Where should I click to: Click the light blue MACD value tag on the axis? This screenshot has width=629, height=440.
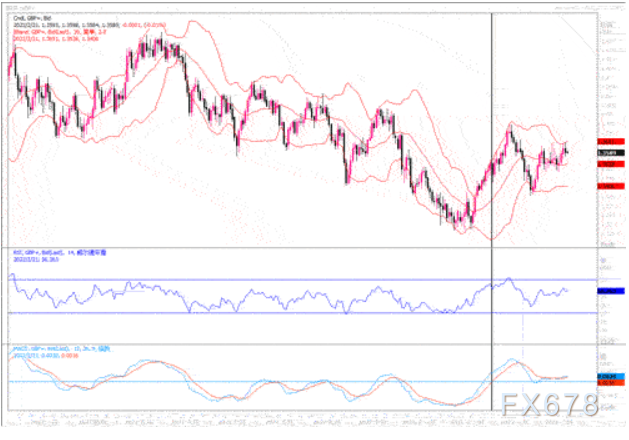click(611, 377)
